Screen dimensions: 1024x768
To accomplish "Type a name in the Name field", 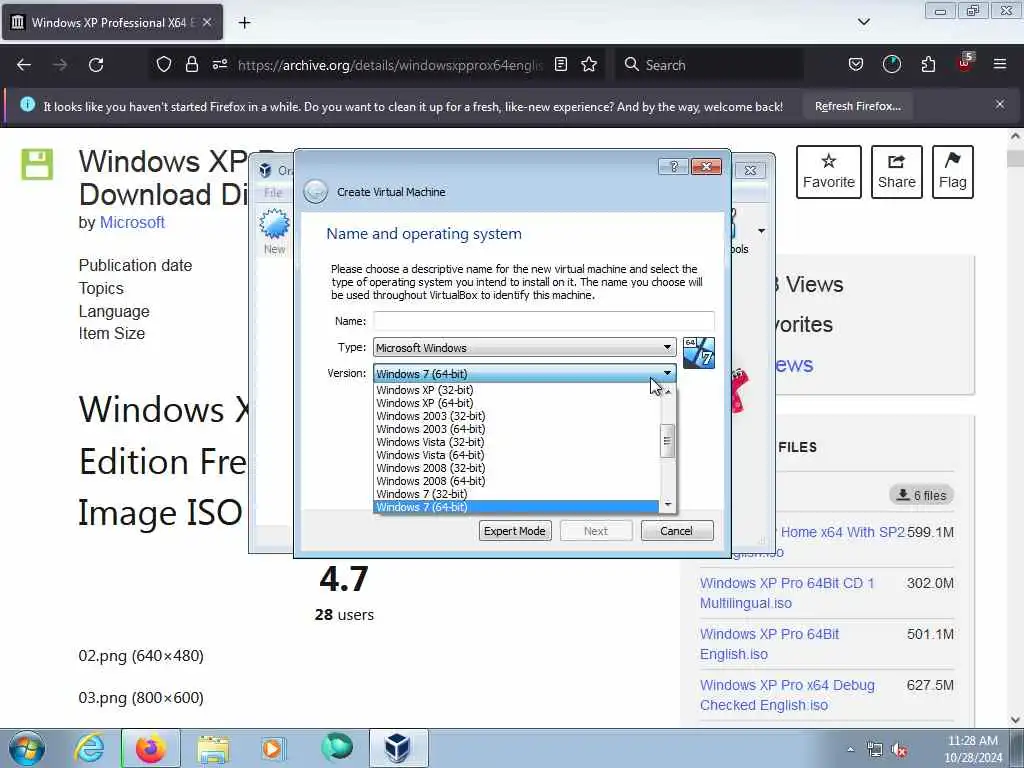I will 543,321.
